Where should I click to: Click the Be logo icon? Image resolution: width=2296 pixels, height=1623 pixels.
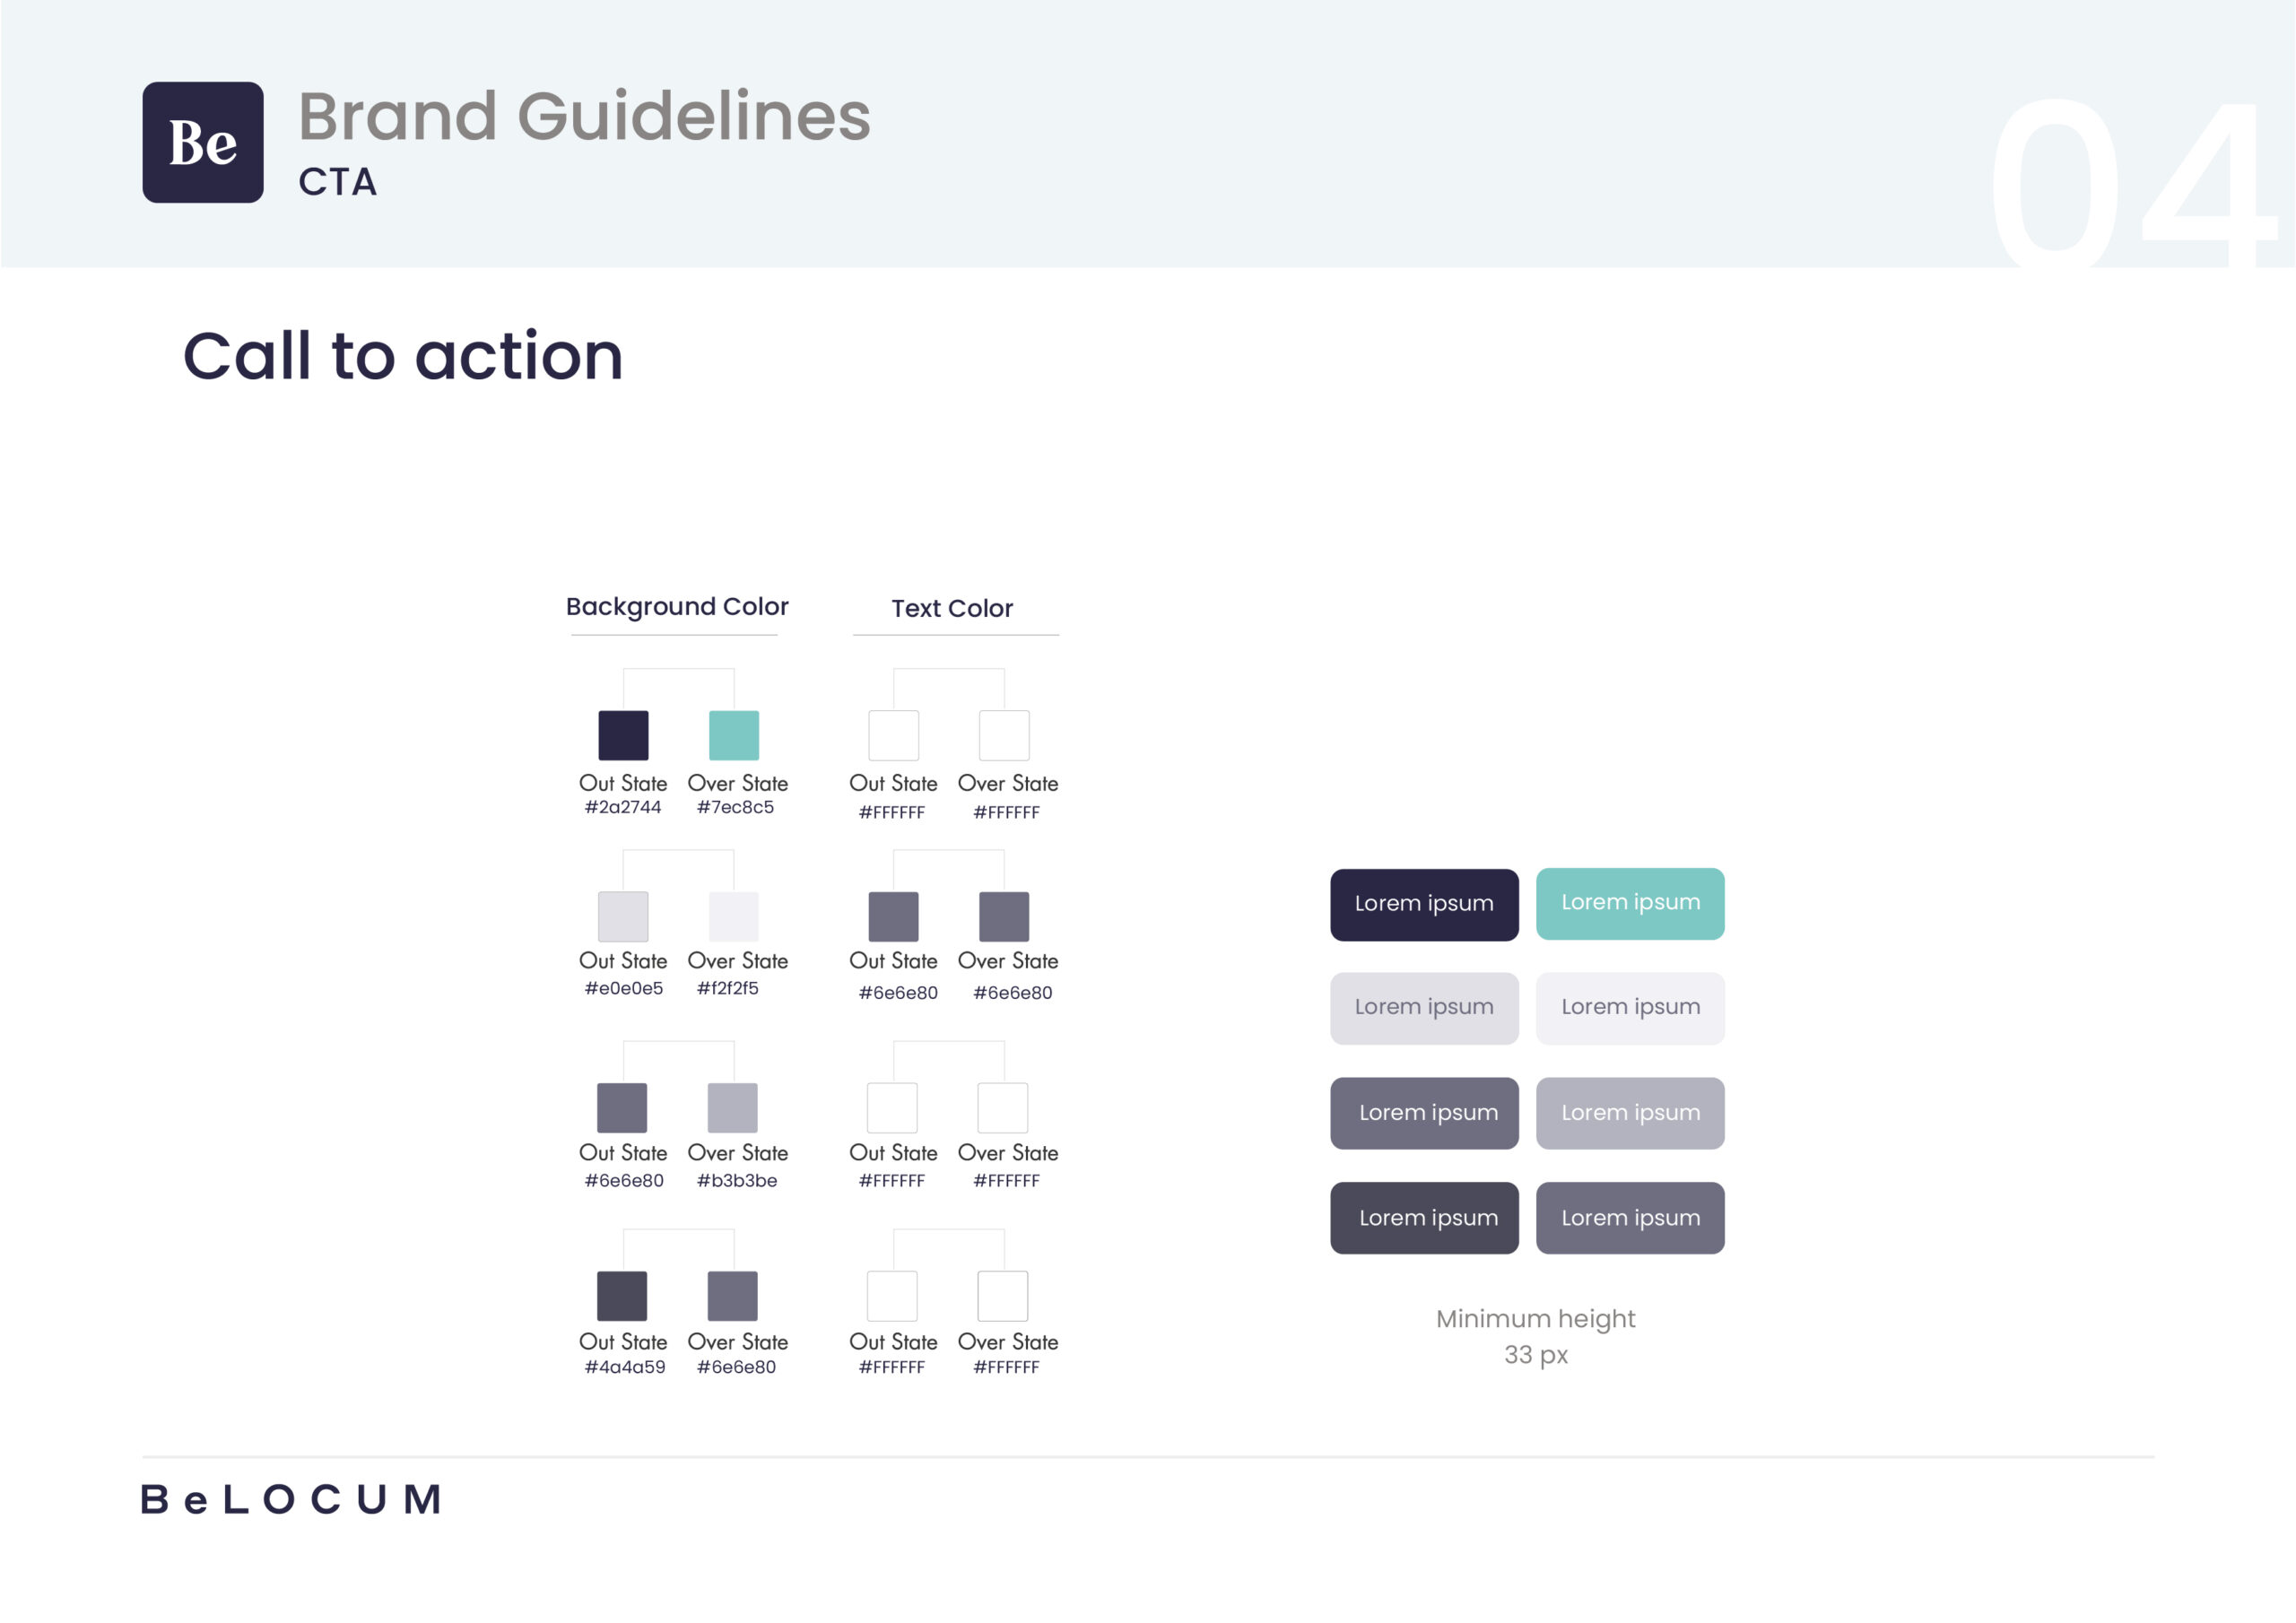click(203, 143)
